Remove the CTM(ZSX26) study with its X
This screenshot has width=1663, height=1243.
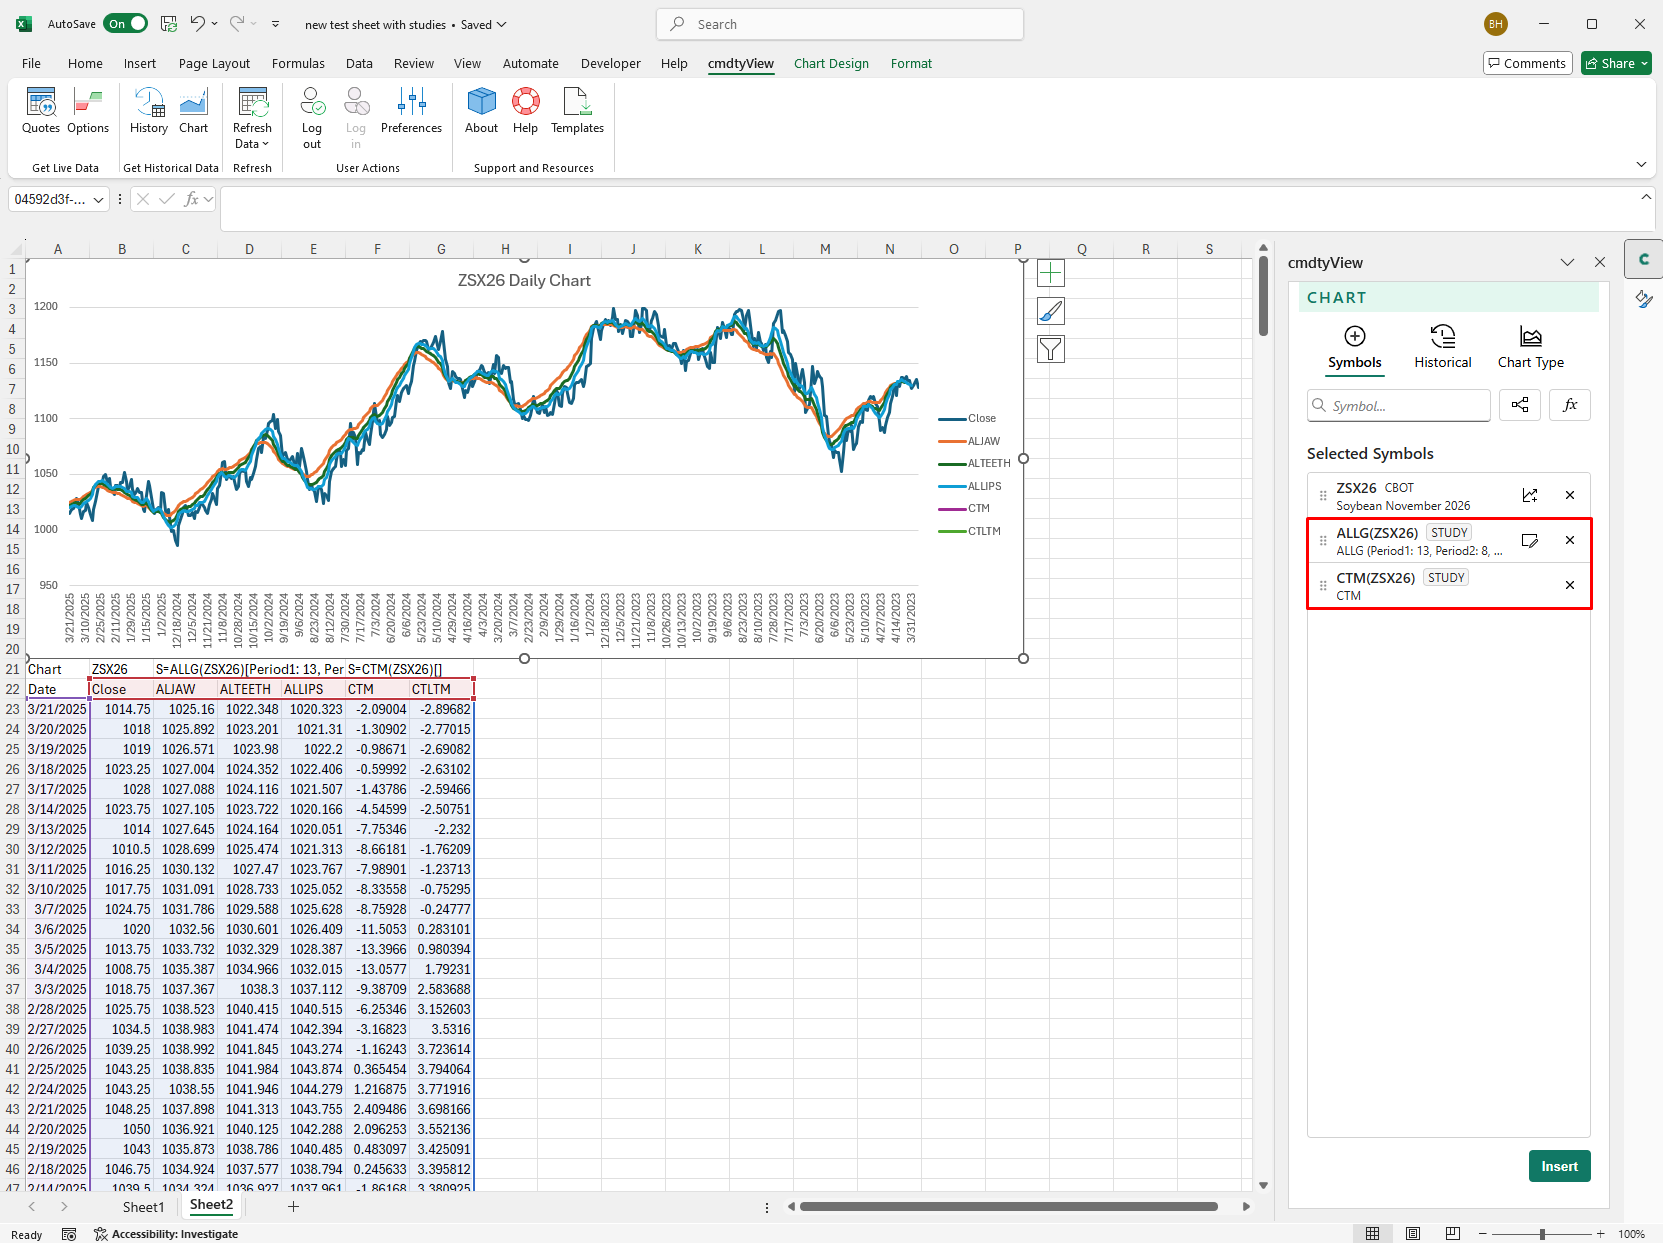pyautogui.click(x=1570, y=585)
